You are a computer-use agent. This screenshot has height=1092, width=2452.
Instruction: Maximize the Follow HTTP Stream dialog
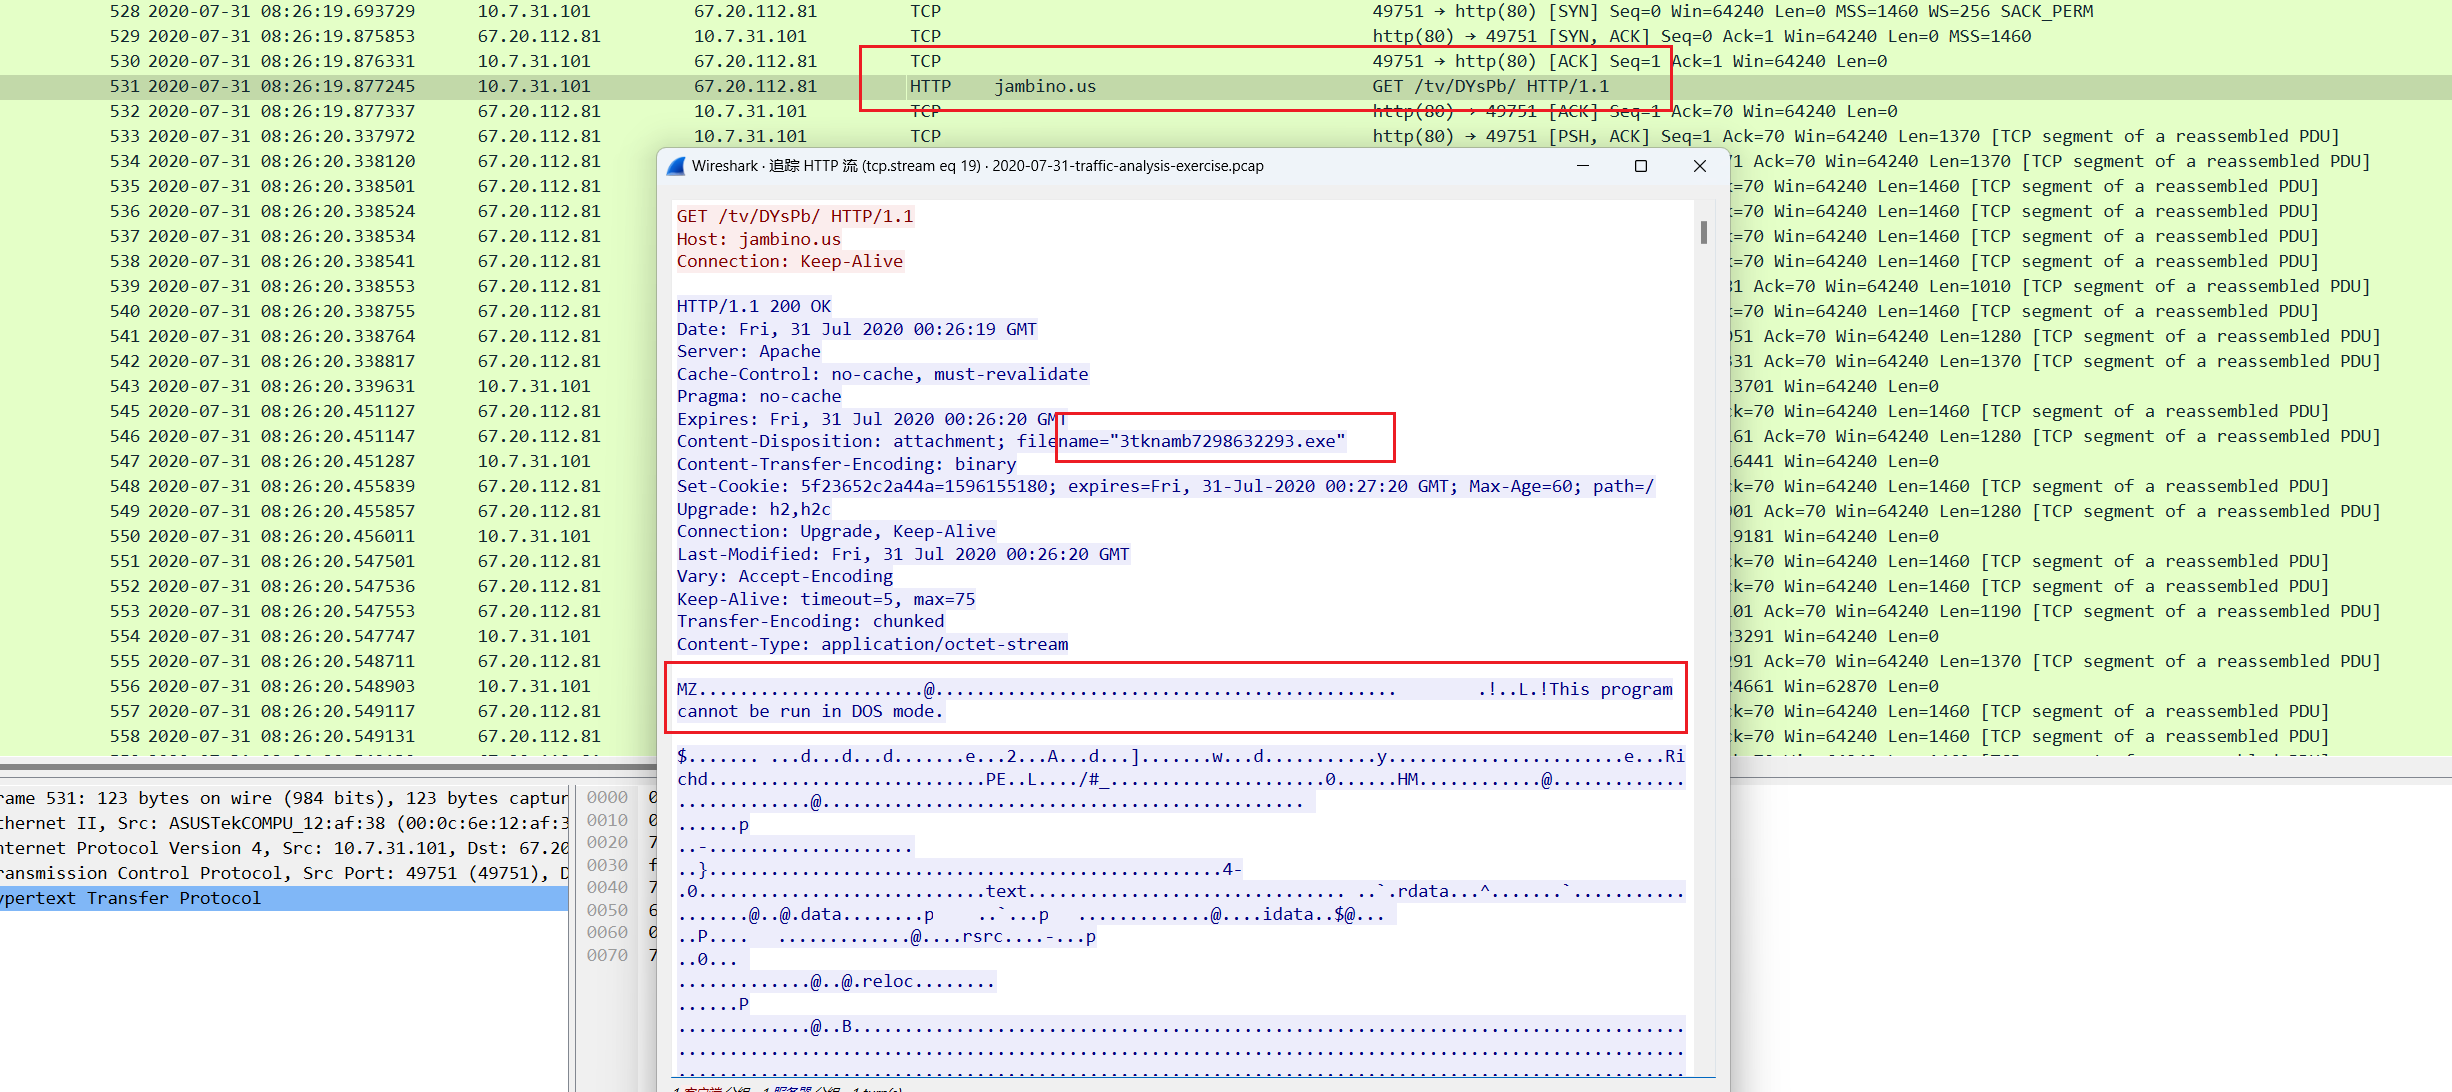1641,166
